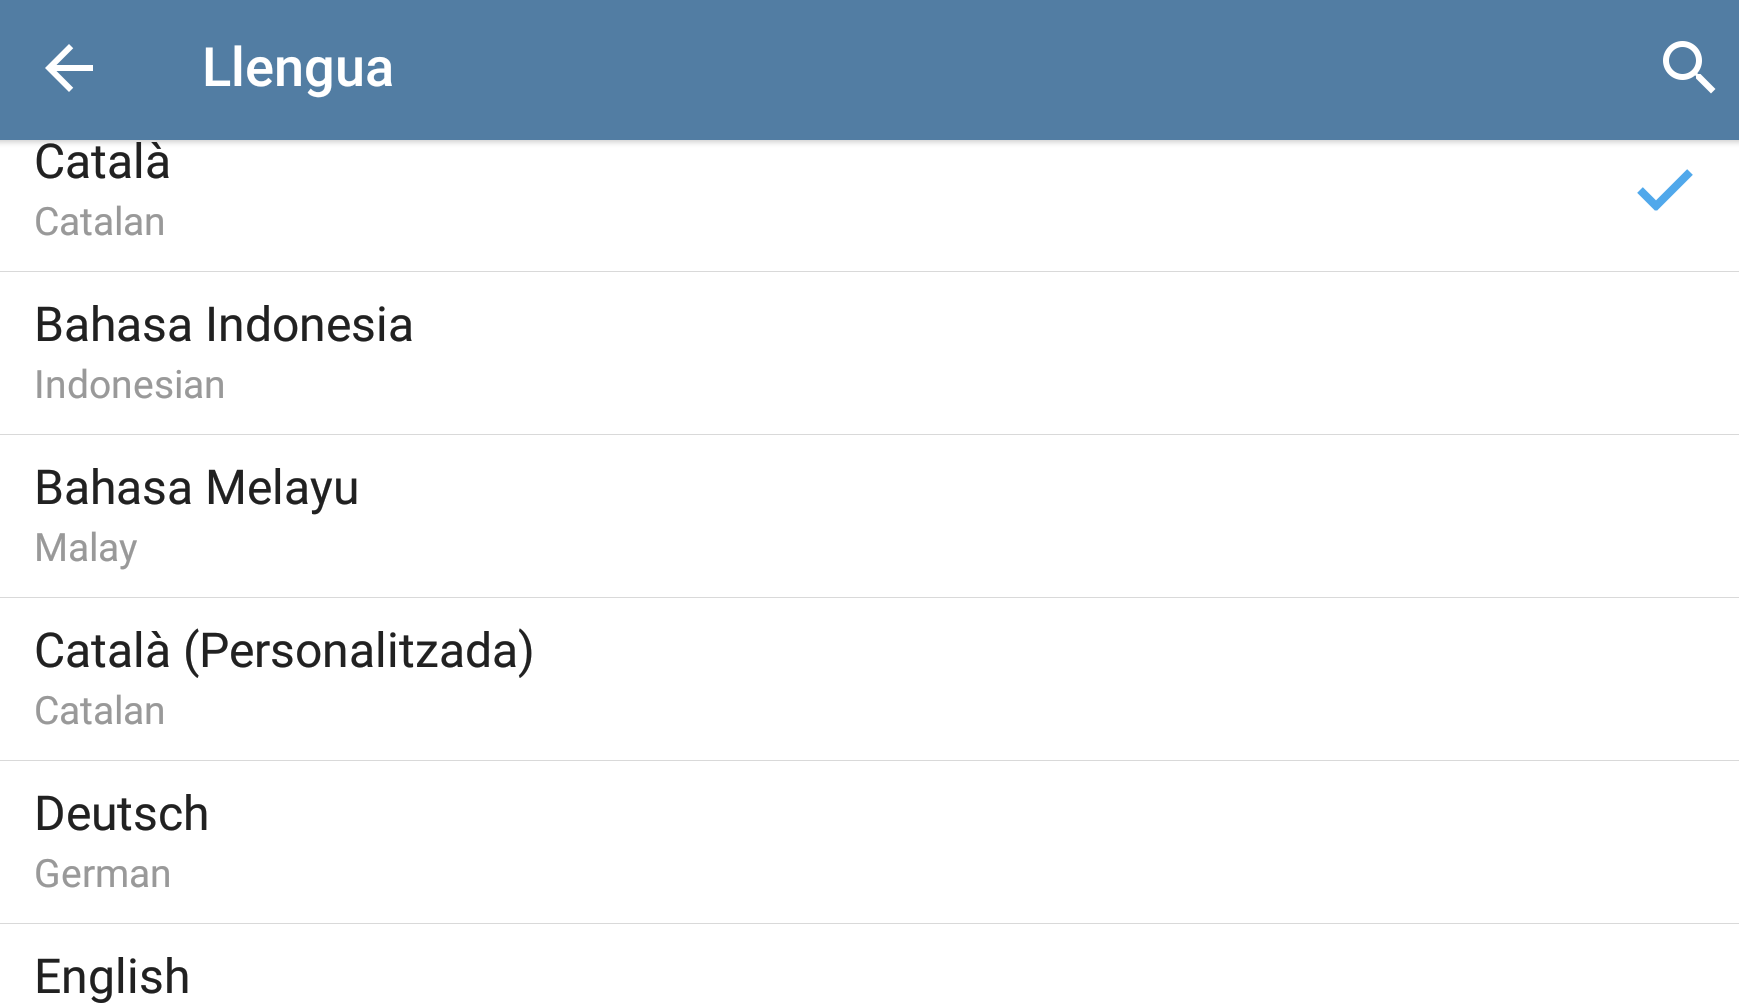Select the Català language at the top

[x=102, y=163]
